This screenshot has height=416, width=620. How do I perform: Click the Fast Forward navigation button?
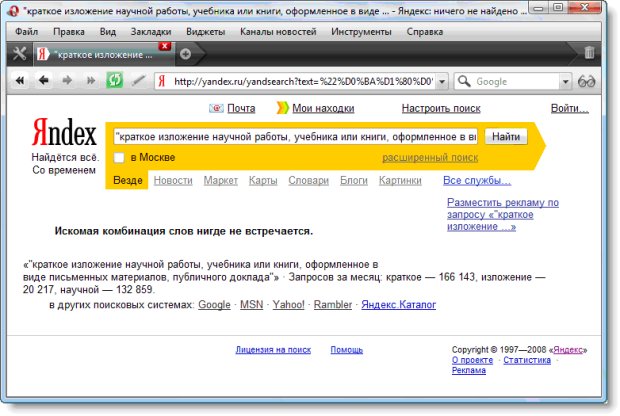coord(91,81)
